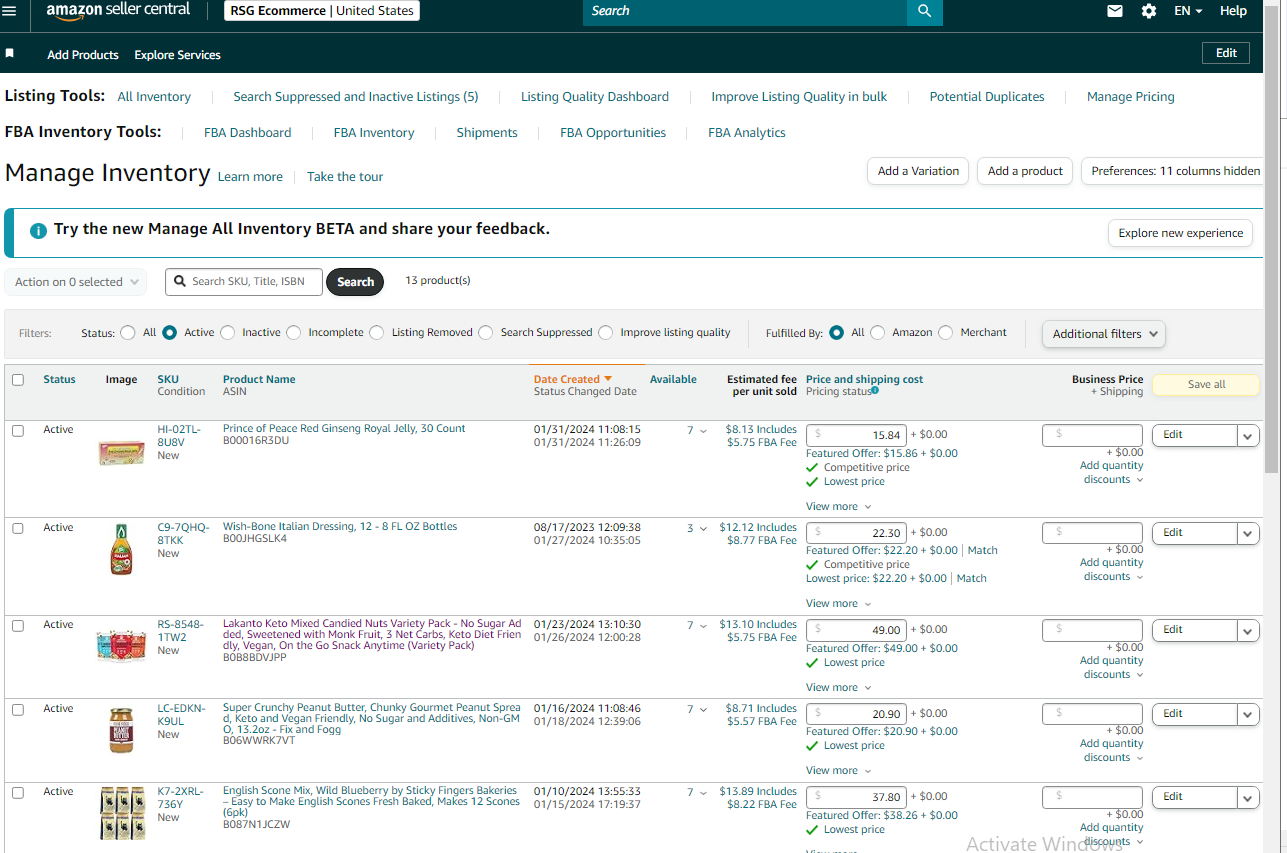Check the row checkbox for SKU HI-02TL-8U8V
1287x853 pixels.
tap(18, 430)
